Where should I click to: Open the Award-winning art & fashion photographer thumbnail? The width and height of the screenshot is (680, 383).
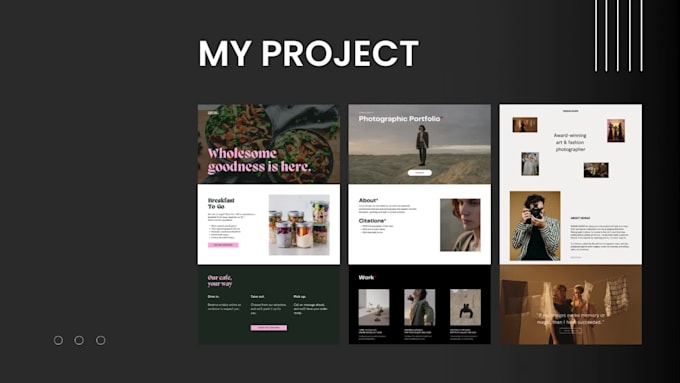(x=571, y=224)
